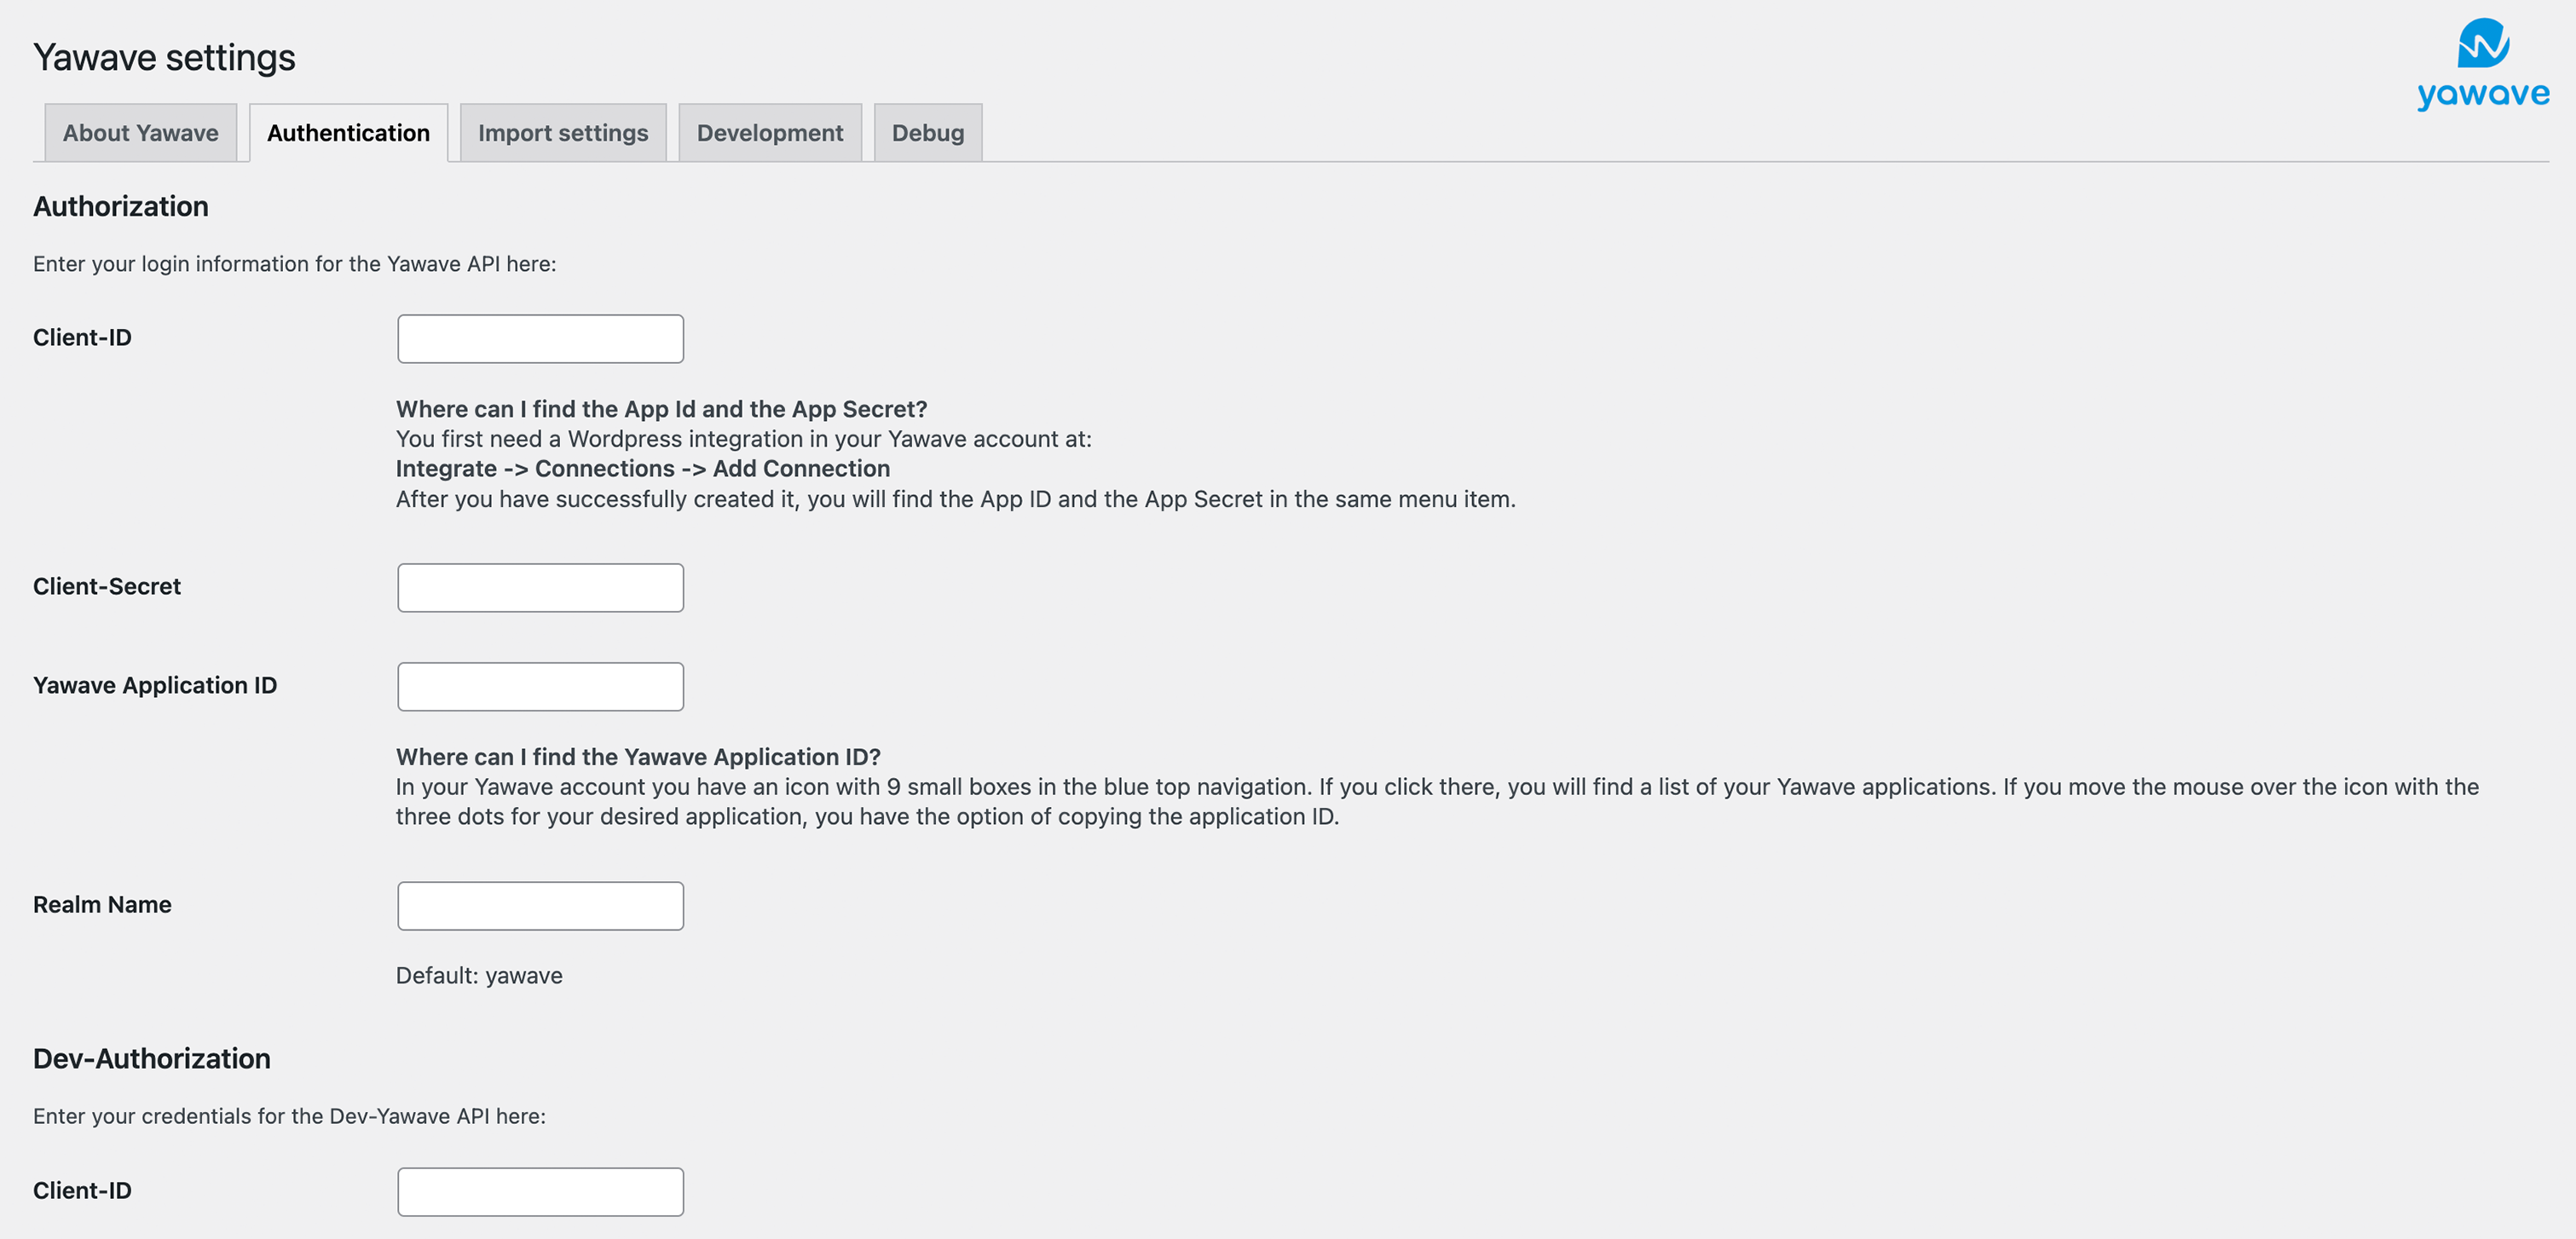This screenshot has height=1239, width=2576.
Task: Click the yawave wordmark under the logo
Action: coord(2483,95)
